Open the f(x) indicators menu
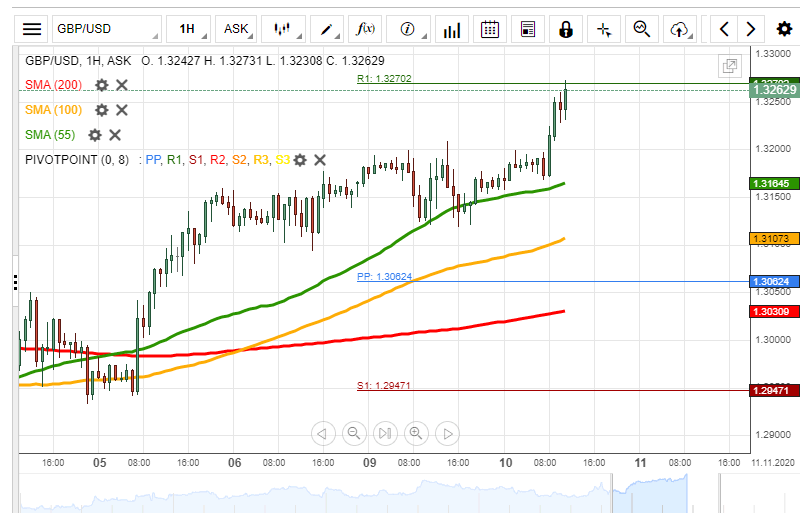Screen dimensions: 806x524 point(365,29)
